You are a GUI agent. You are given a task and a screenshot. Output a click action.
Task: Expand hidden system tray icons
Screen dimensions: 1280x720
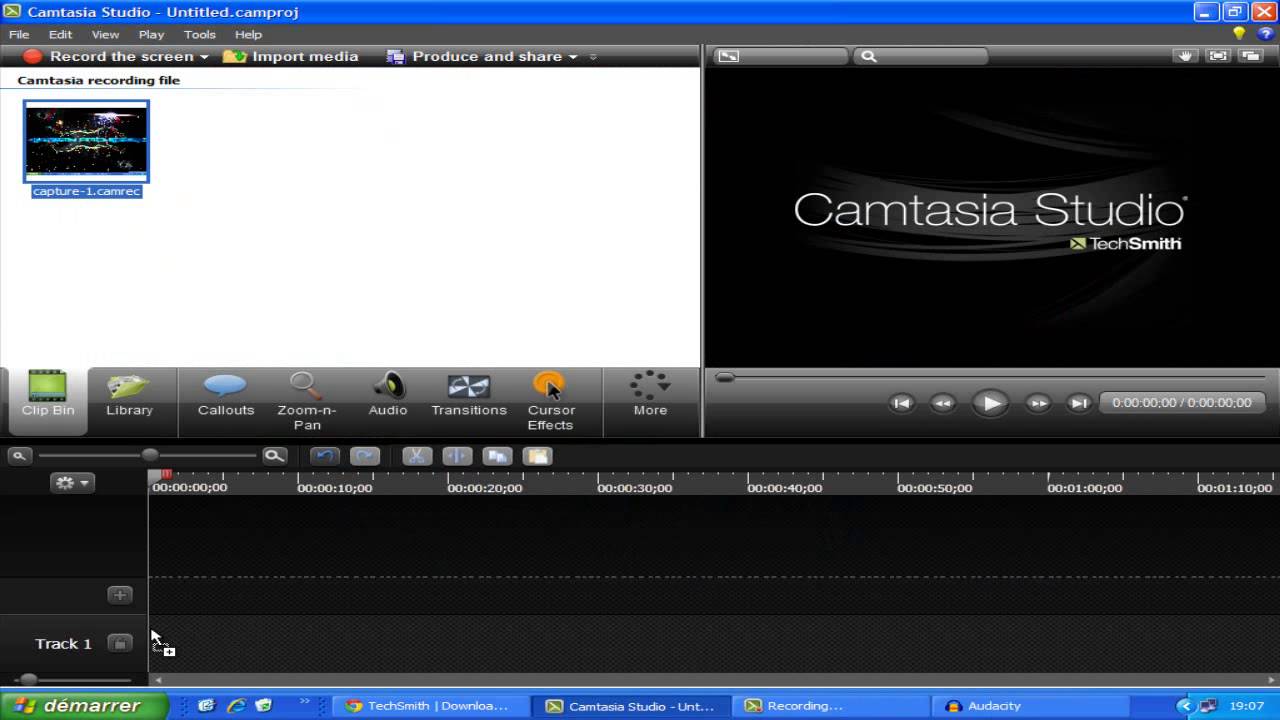pos(1185,706)
